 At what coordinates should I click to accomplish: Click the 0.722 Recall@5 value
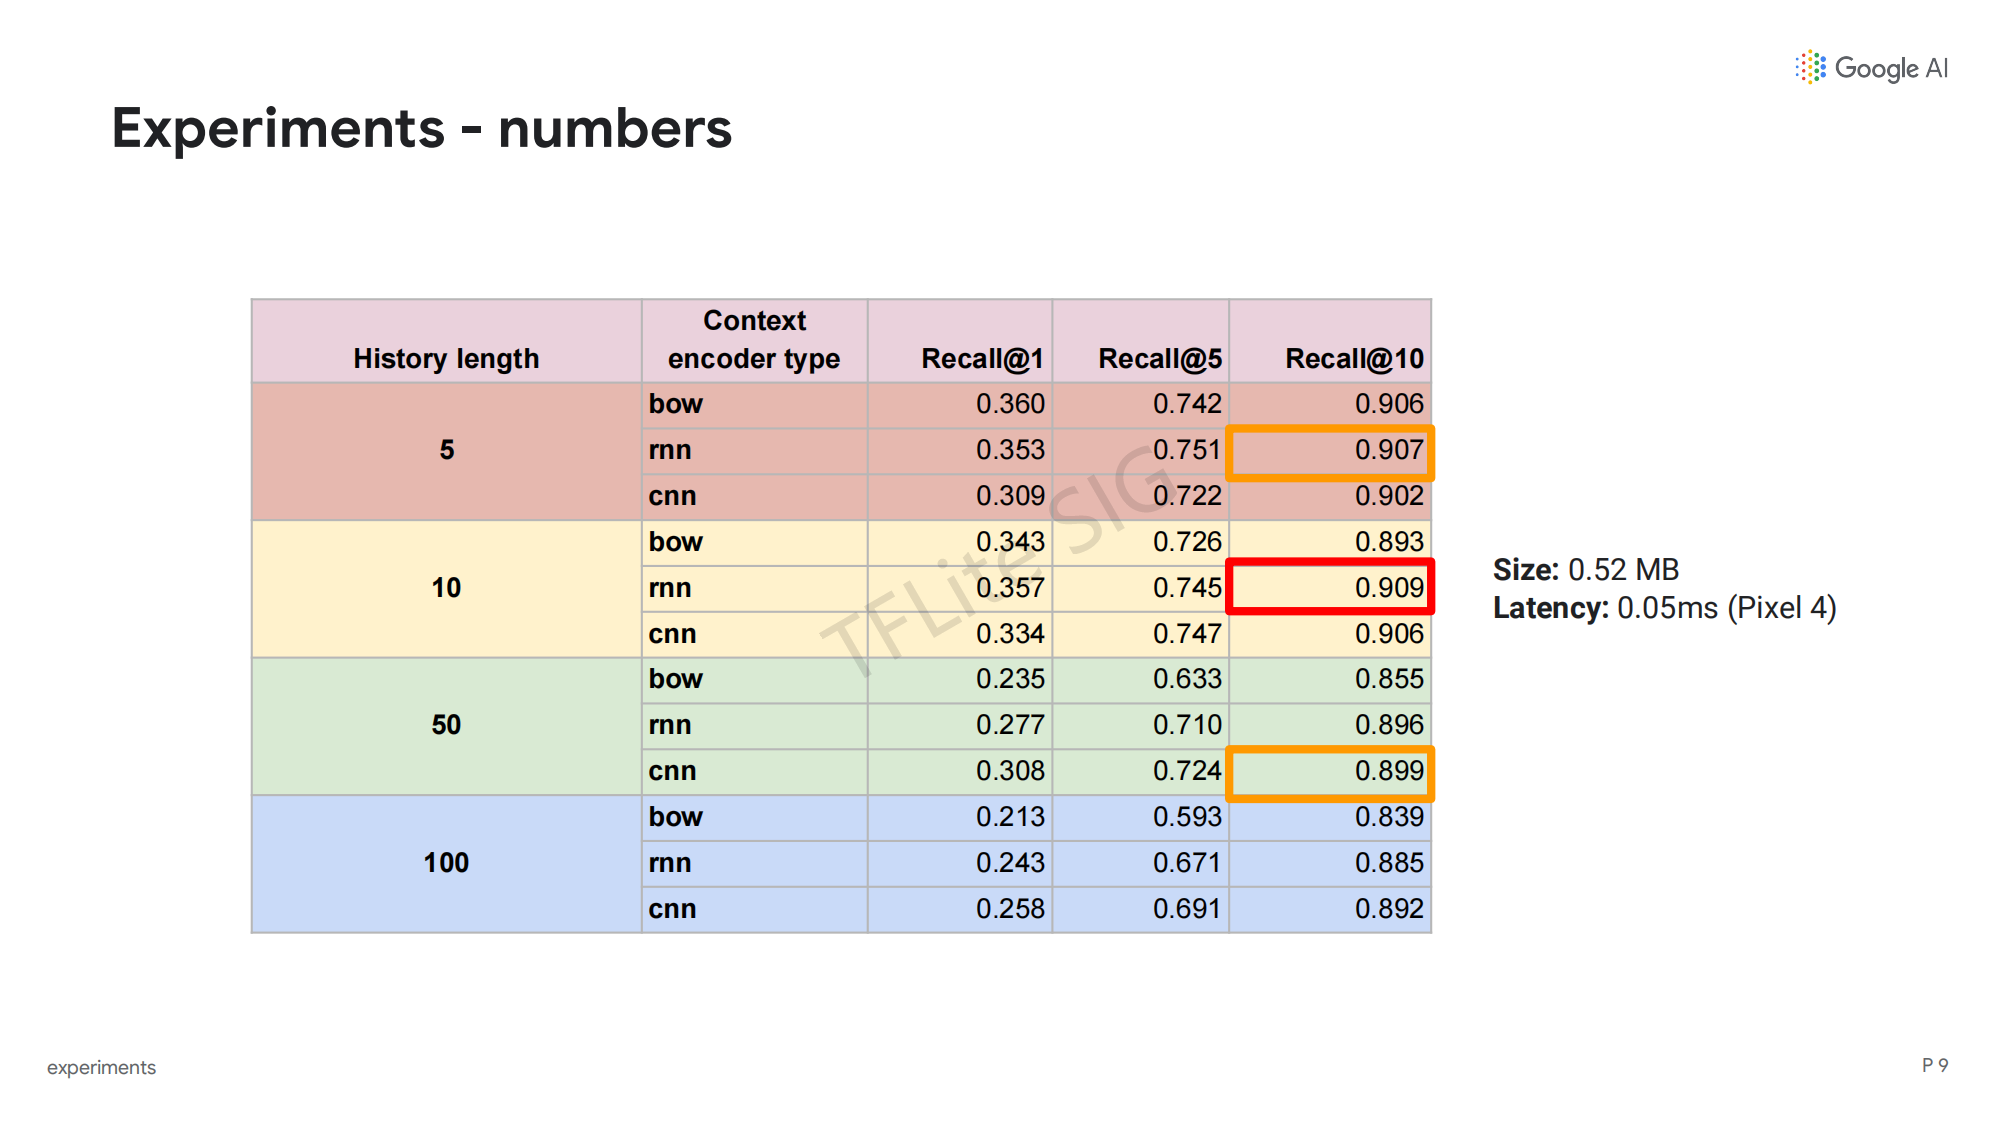(1187, 496)
